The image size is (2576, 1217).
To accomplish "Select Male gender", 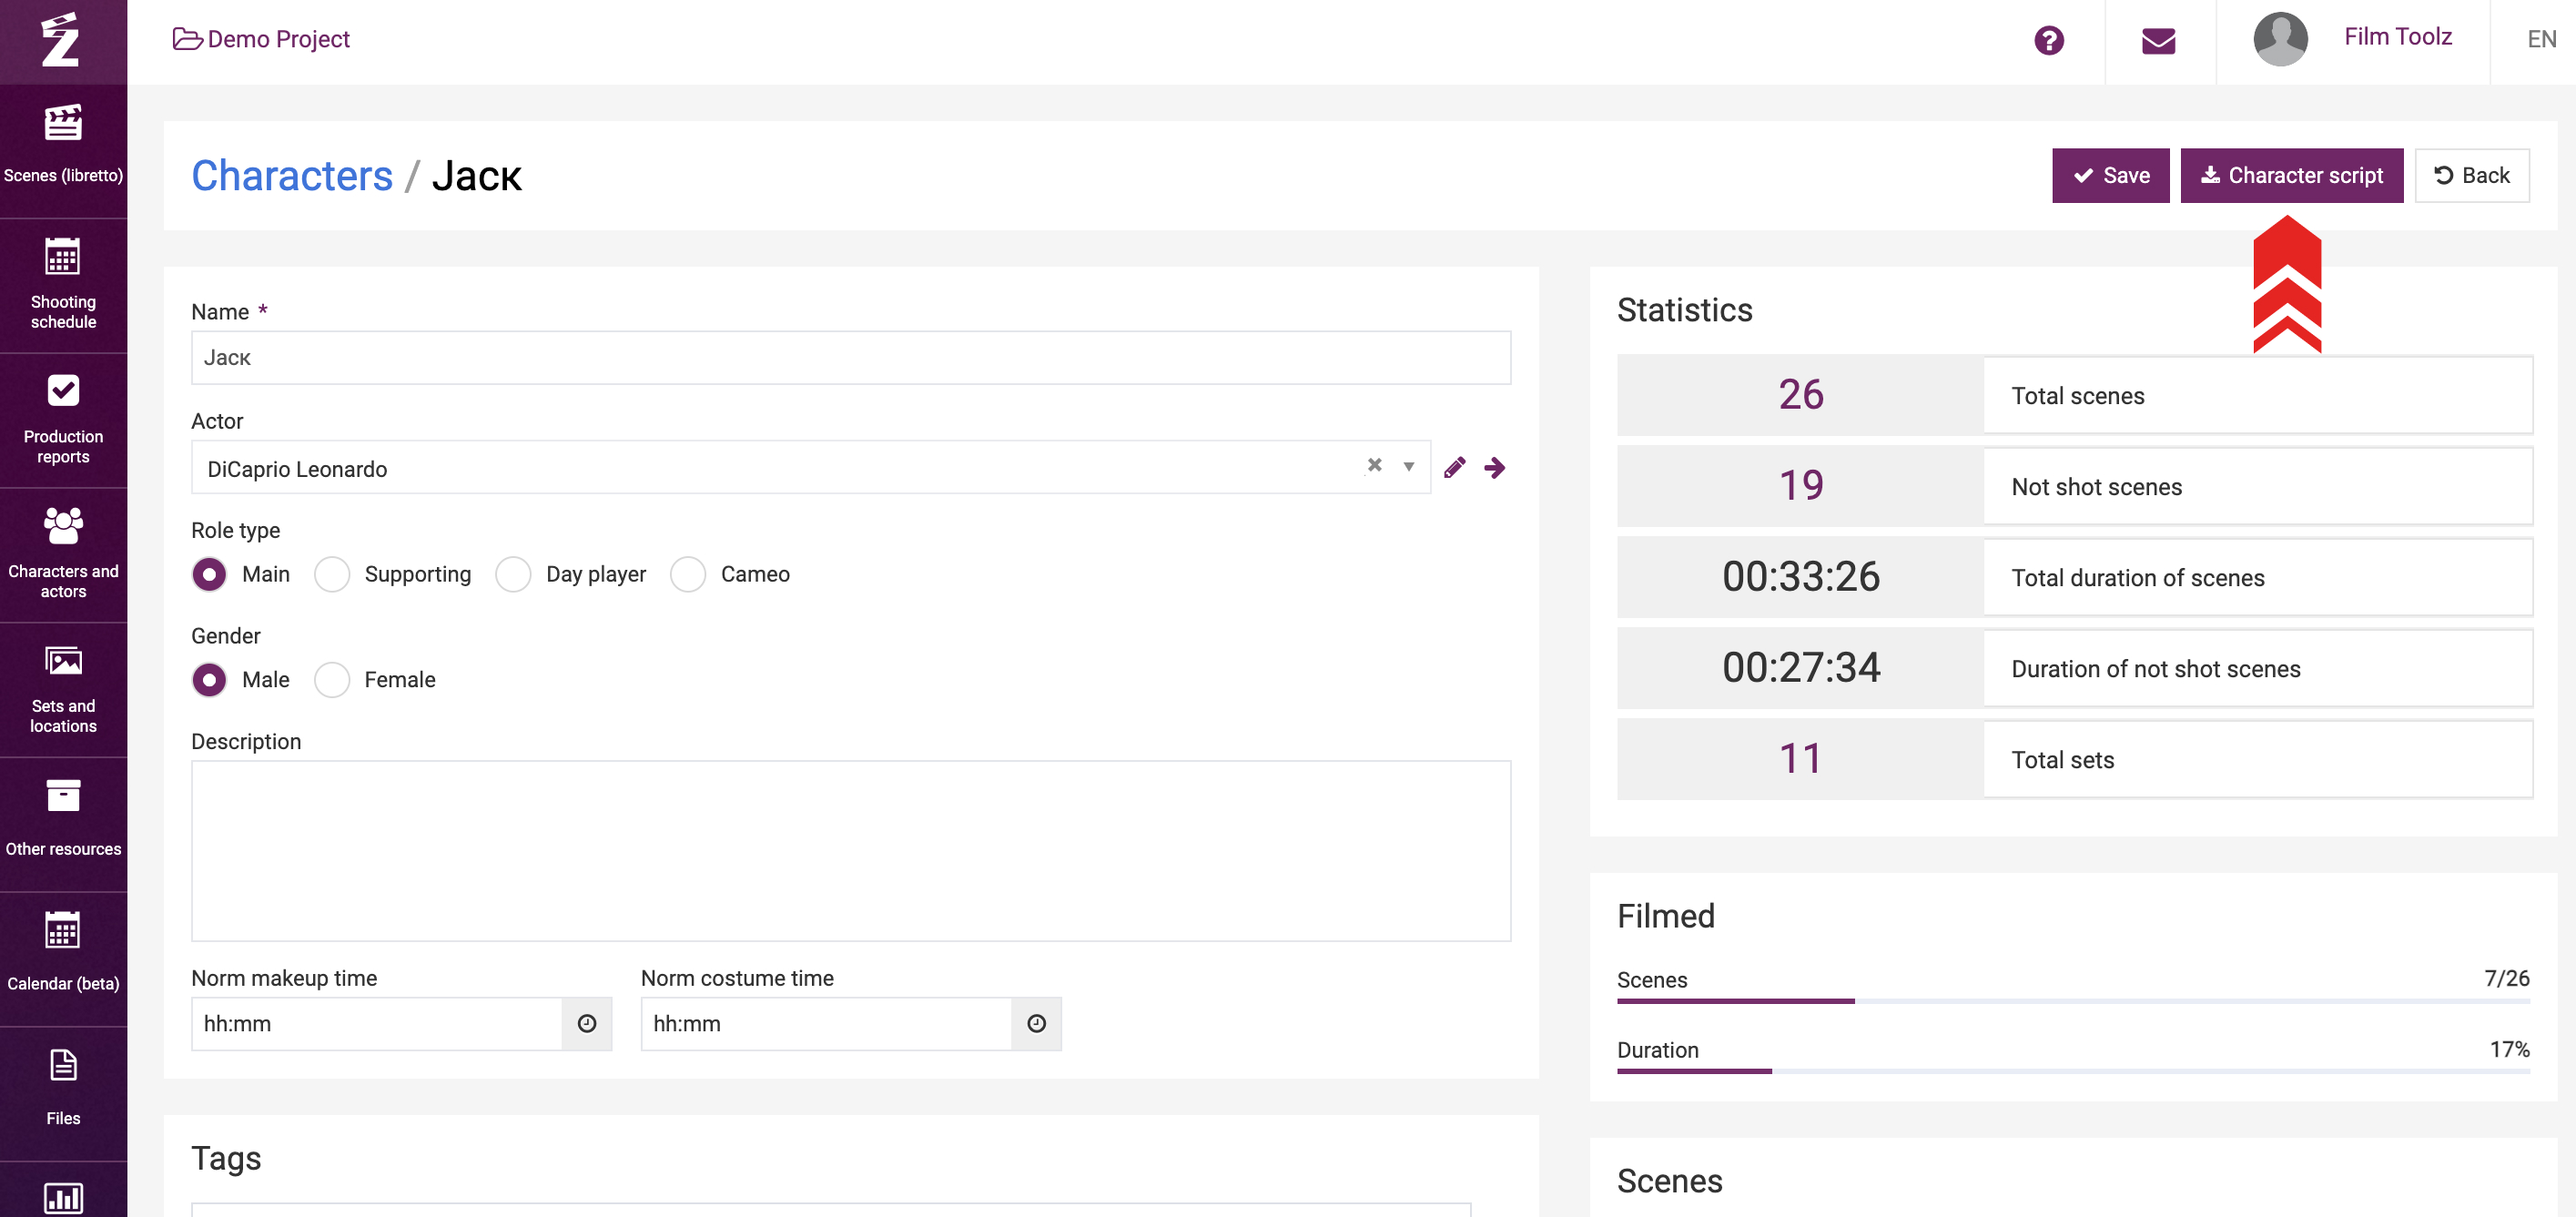I will [x=209, y=680].
